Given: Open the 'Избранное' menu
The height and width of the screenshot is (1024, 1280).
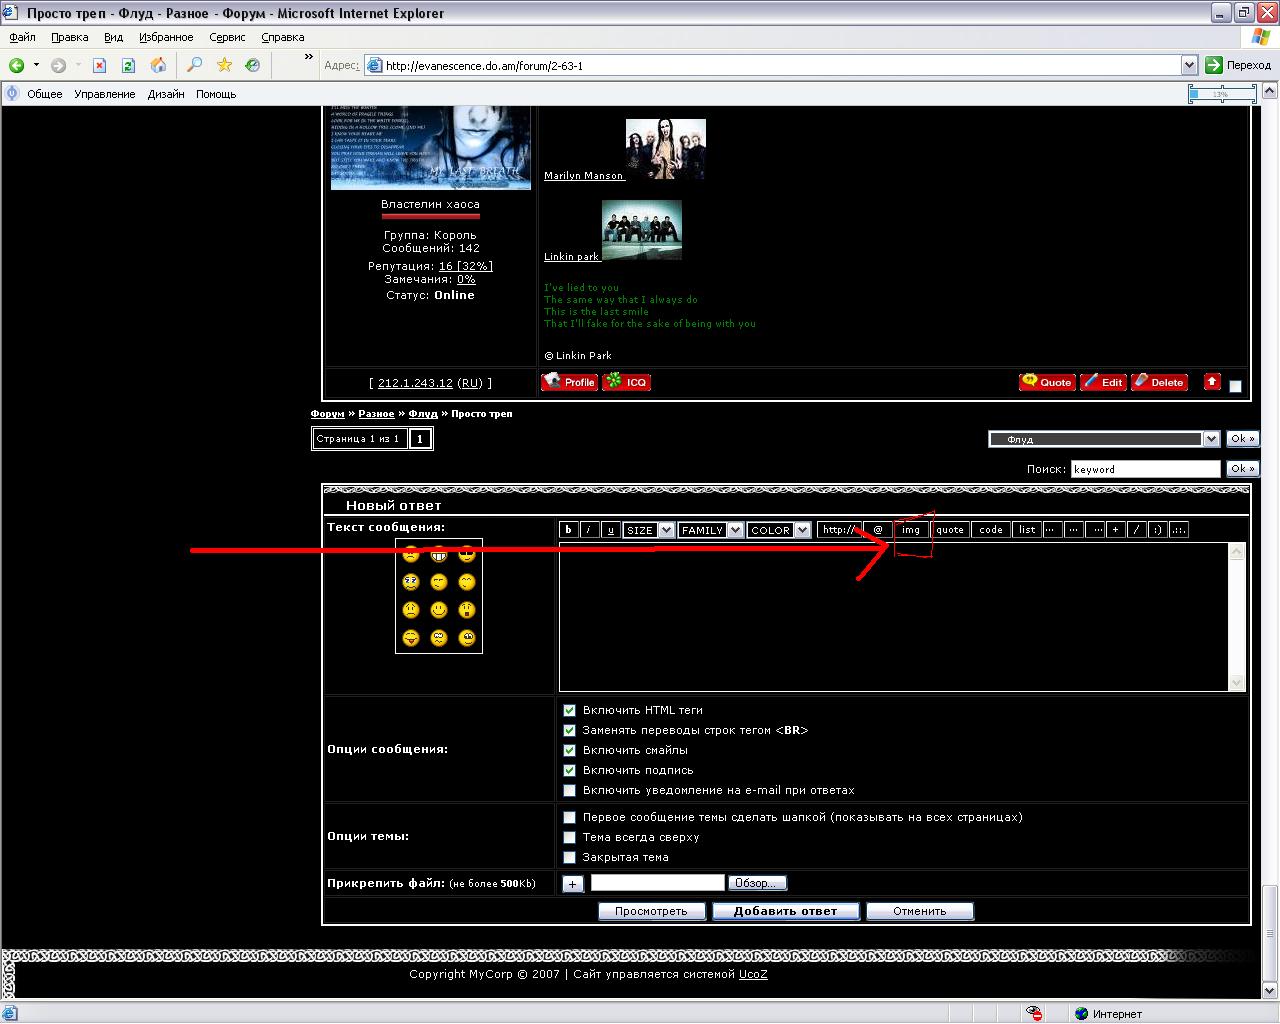Looking at the screenshot, I should point(166,37).
